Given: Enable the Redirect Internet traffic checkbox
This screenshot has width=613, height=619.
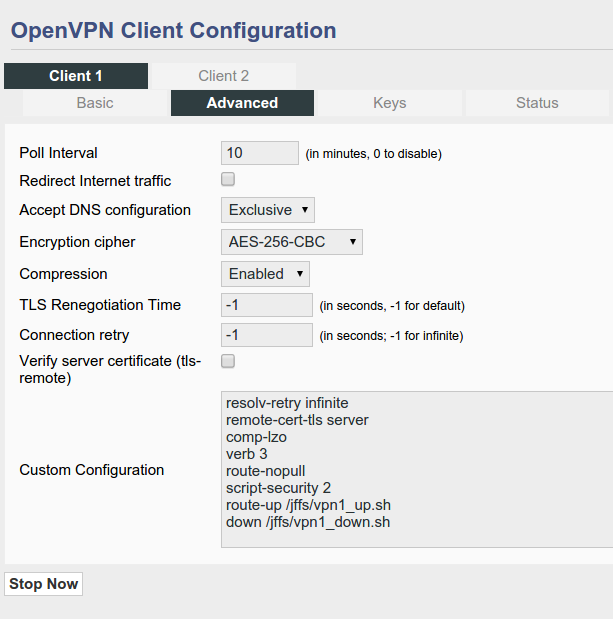Looking at the screenshot, I should coord(228,179).
